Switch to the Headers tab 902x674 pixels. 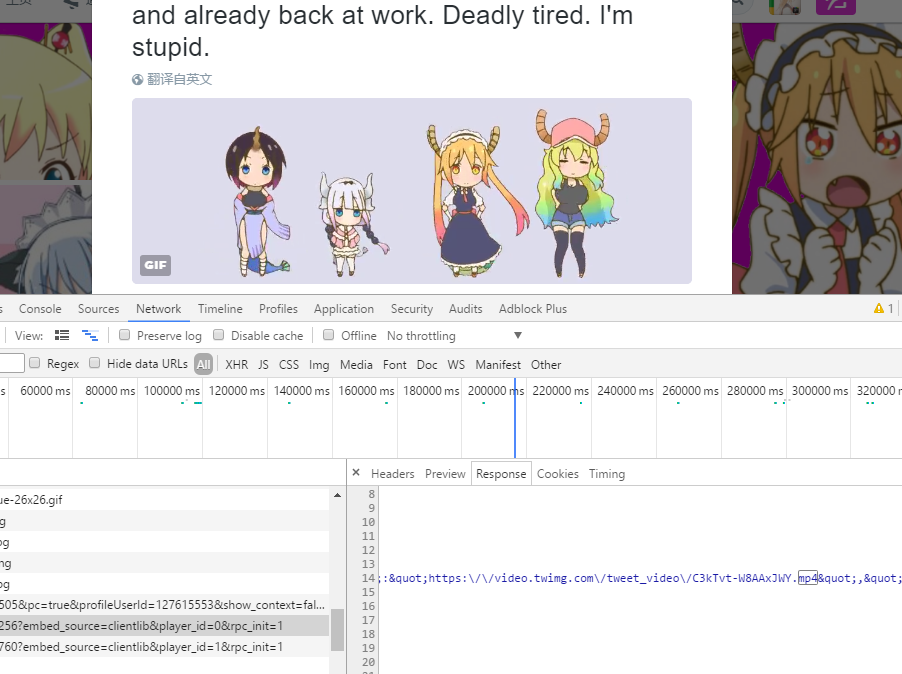(392, 474)
